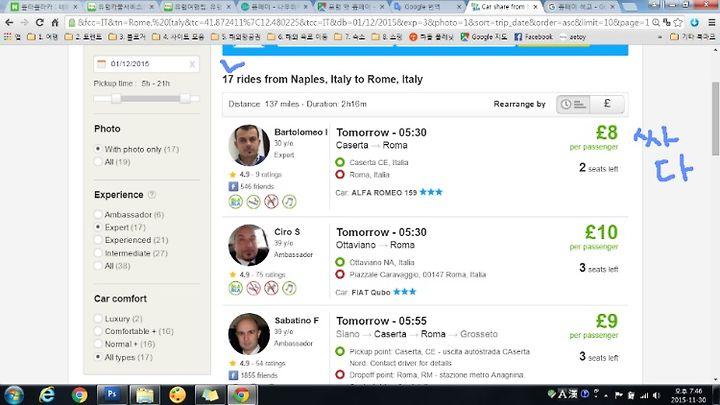Image resolution: width=720 pixels, height=405 pixels.
Task: Select the Ambassador experience radio option
Action: coord(98,214)
